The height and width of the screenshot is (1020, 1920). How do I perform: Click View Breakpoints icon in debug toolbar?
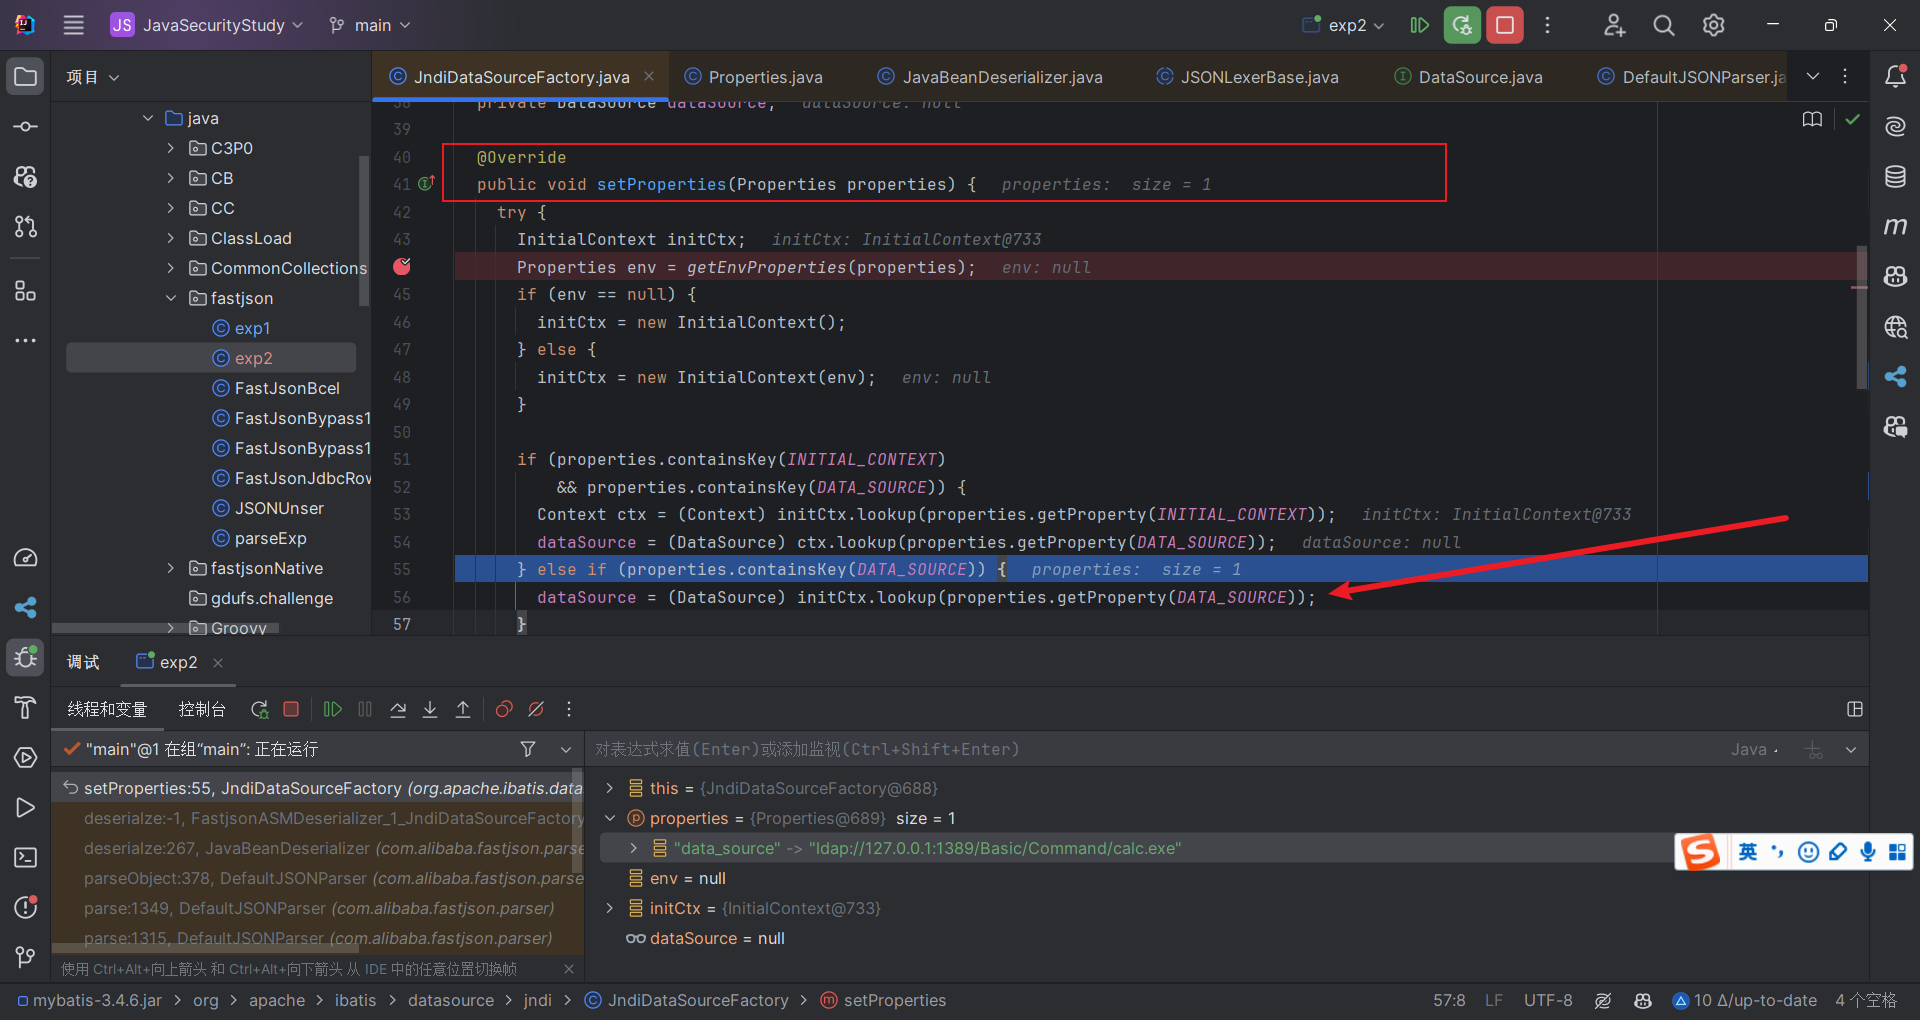pyautogui.click(x=504, y=709)
